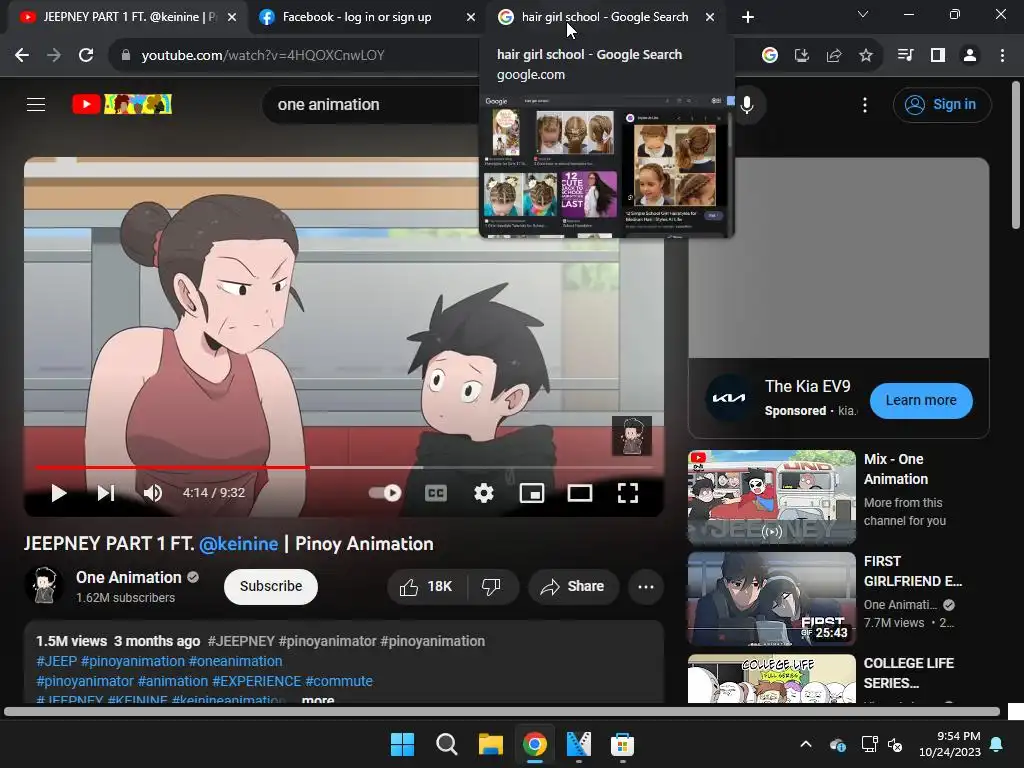
Task: Click the #EXPERIENCE hashtag
Action: click(x=257, y=681)
